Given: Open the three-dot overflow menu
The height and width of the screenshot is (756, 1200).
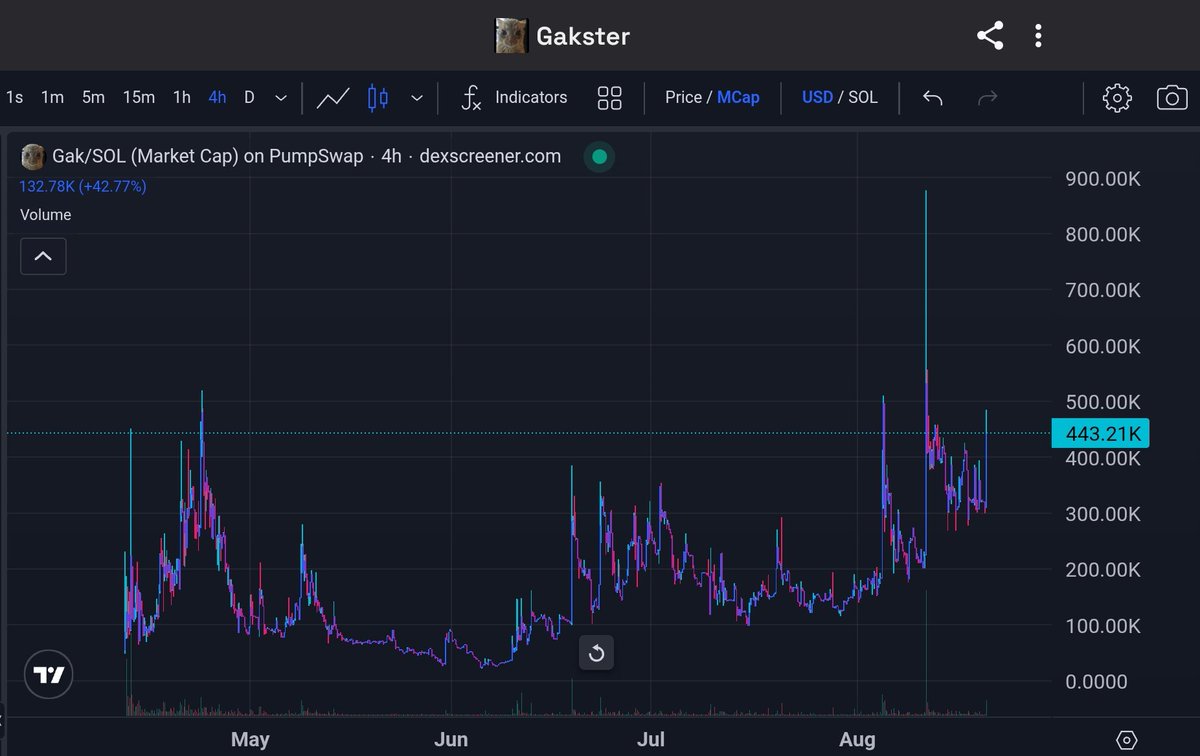Looking at the screenshot, I should 1038,37.
